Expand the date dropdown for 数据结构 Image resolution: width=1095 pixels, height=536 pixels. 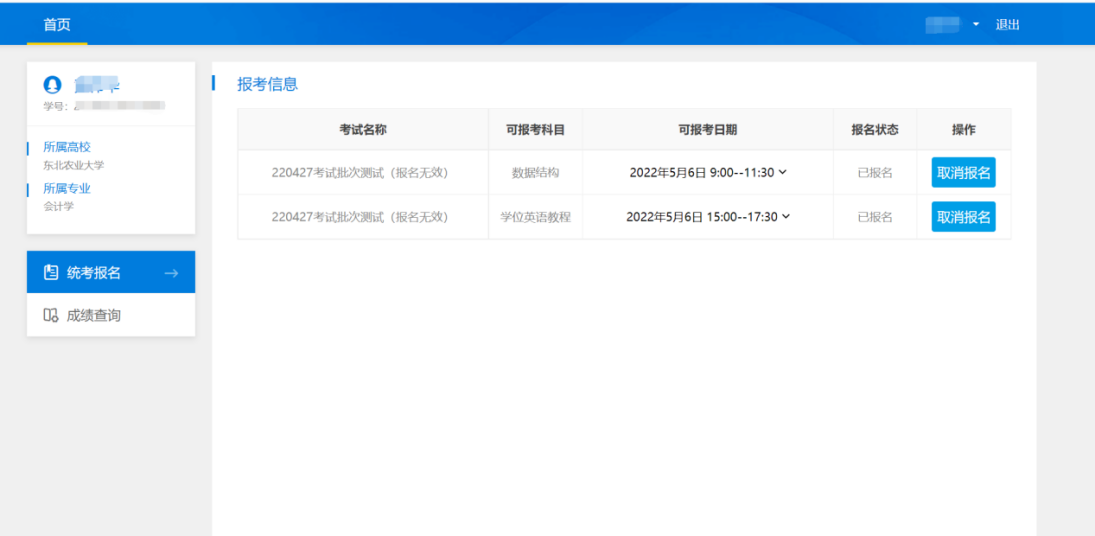(x=782, y=172)
